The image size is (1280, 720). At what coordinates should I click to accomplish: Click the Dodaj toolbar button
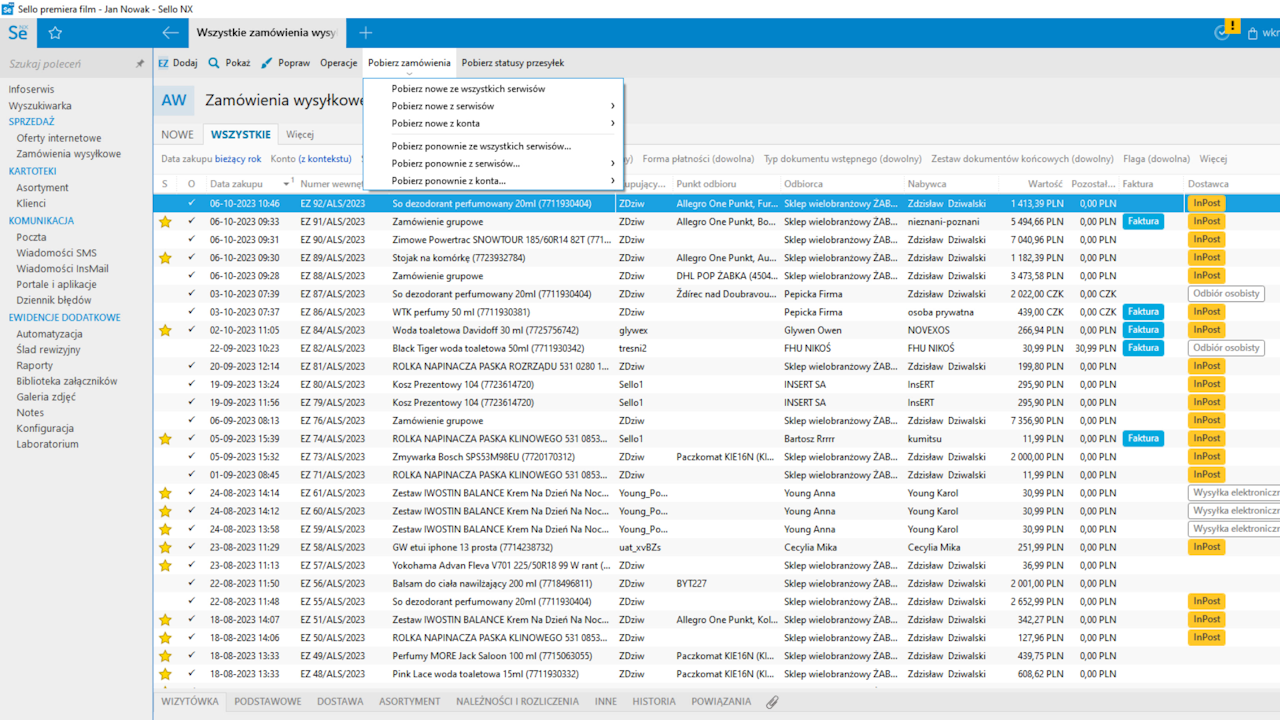178,63
